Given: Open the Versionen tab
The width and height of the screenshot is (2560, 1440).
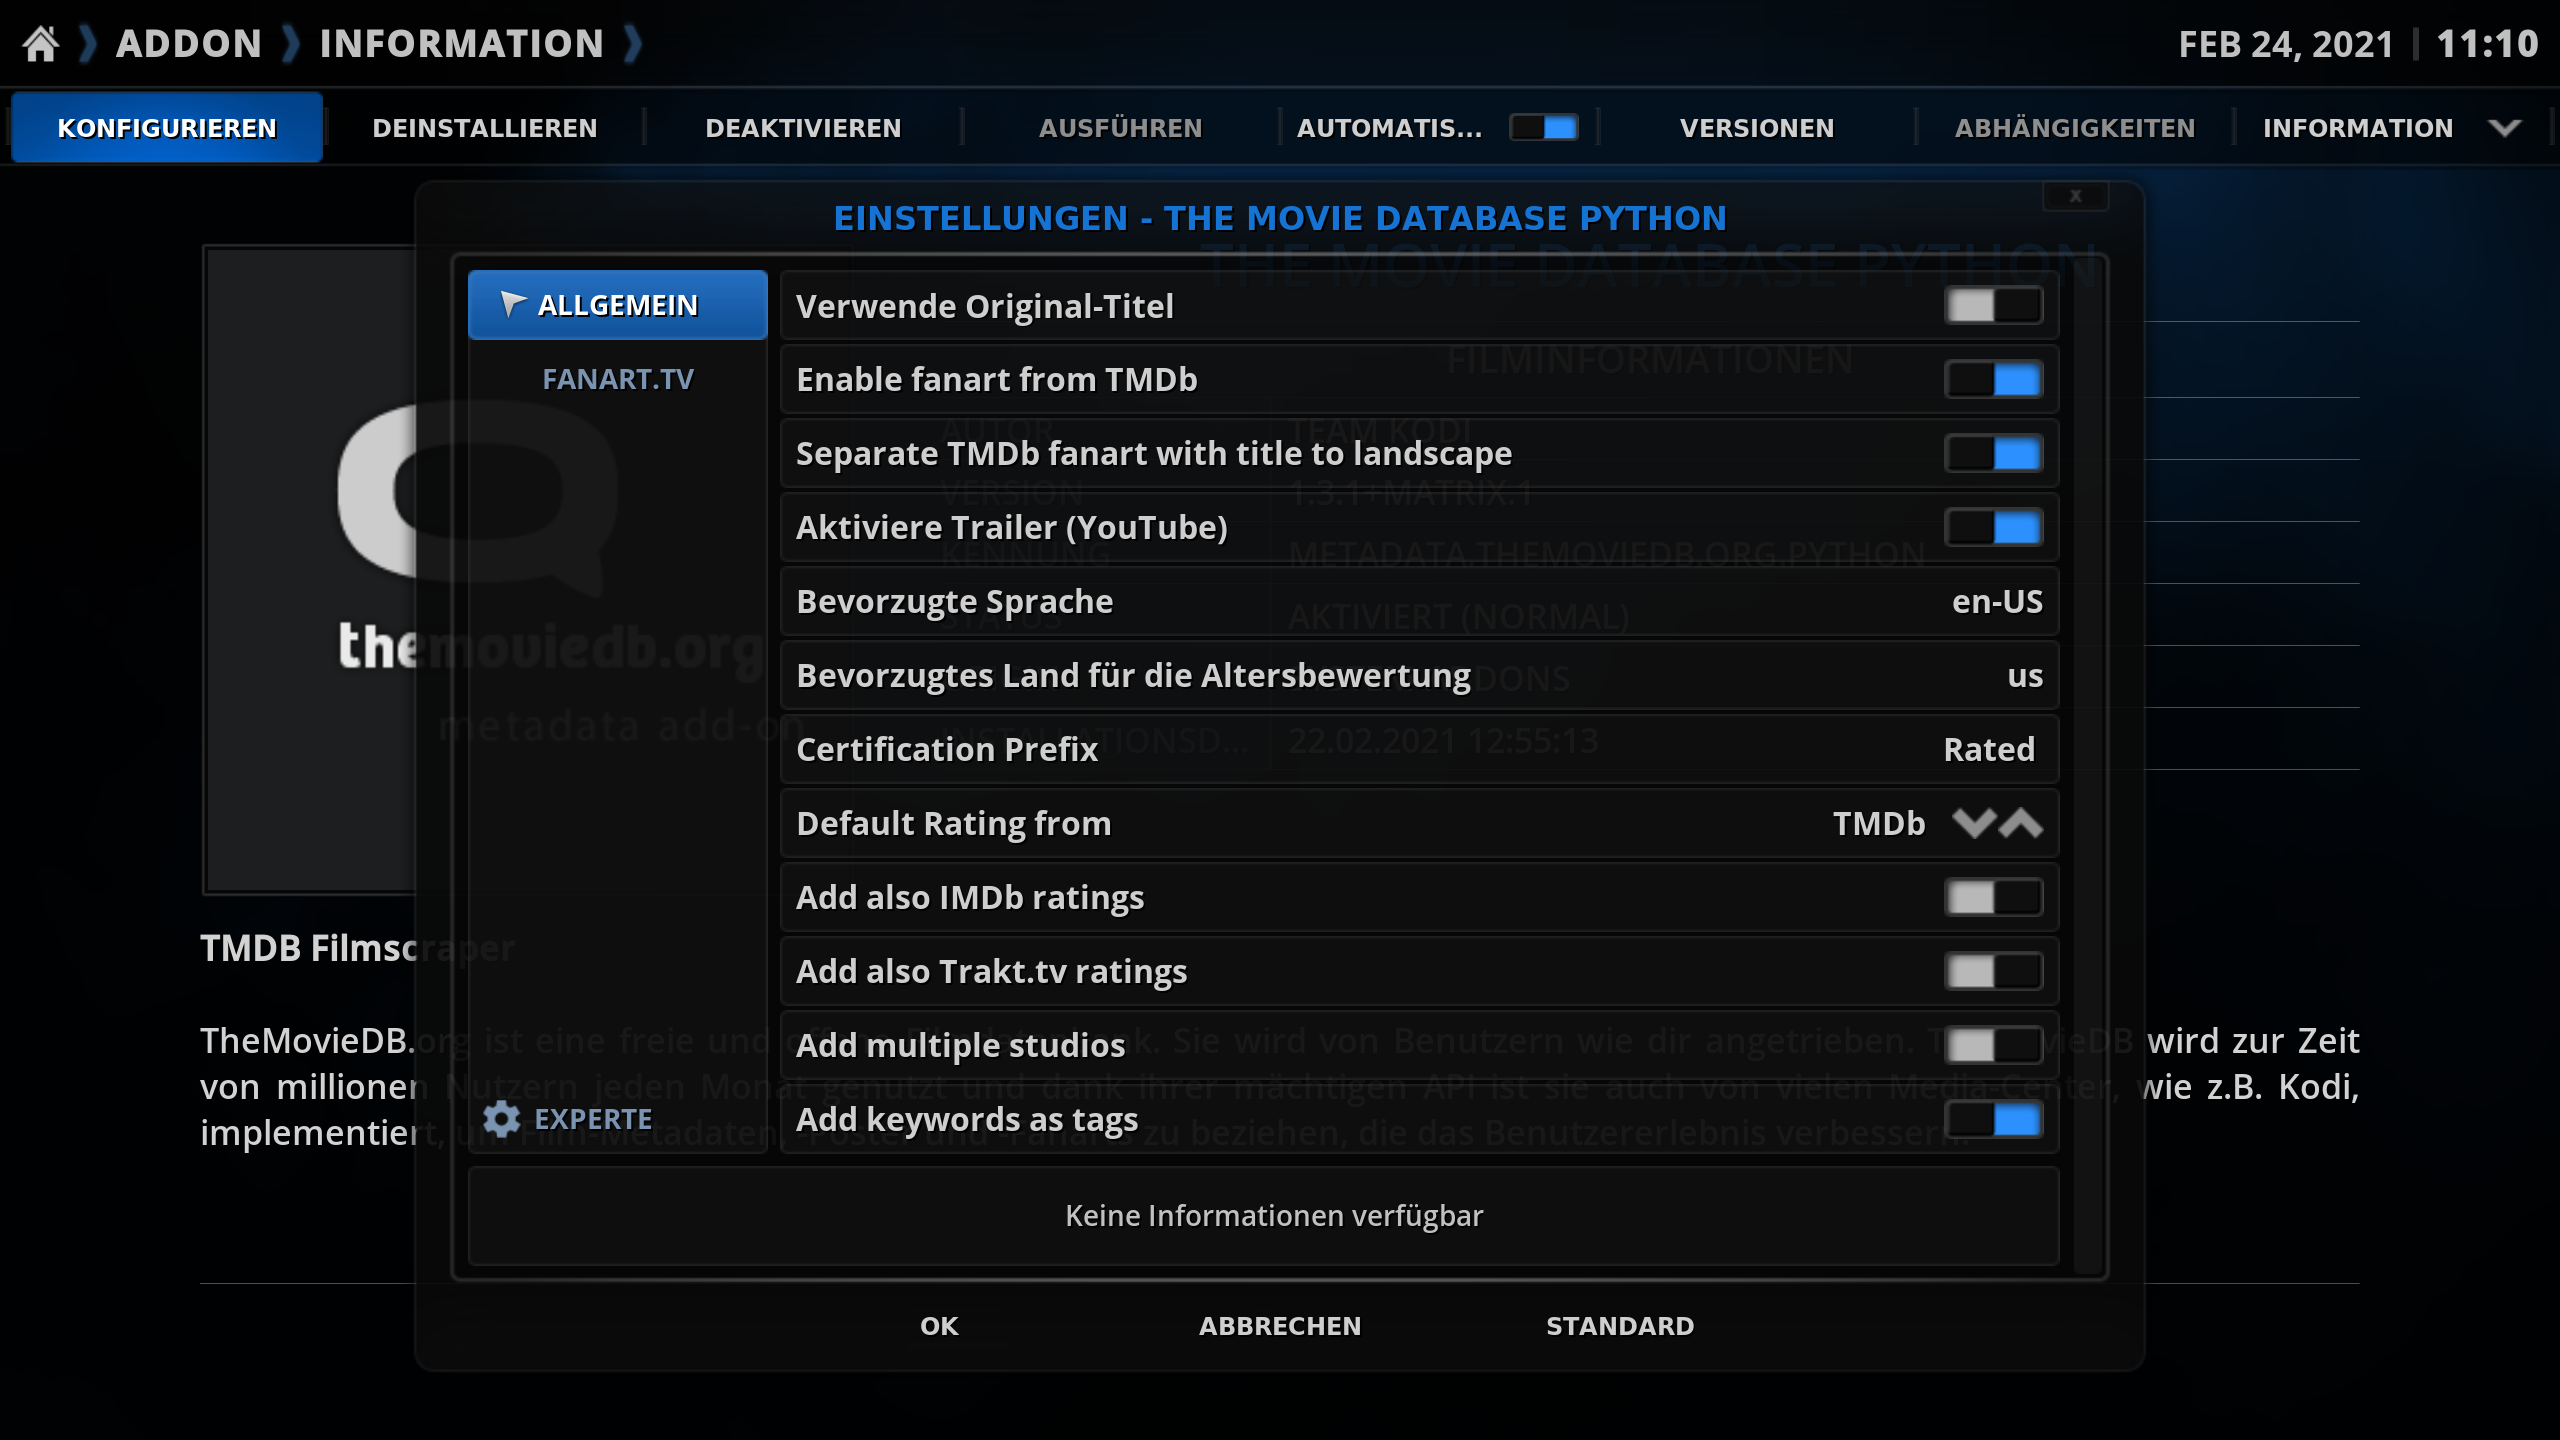Looking at the screenshot, I should (x=1757, y=128).
